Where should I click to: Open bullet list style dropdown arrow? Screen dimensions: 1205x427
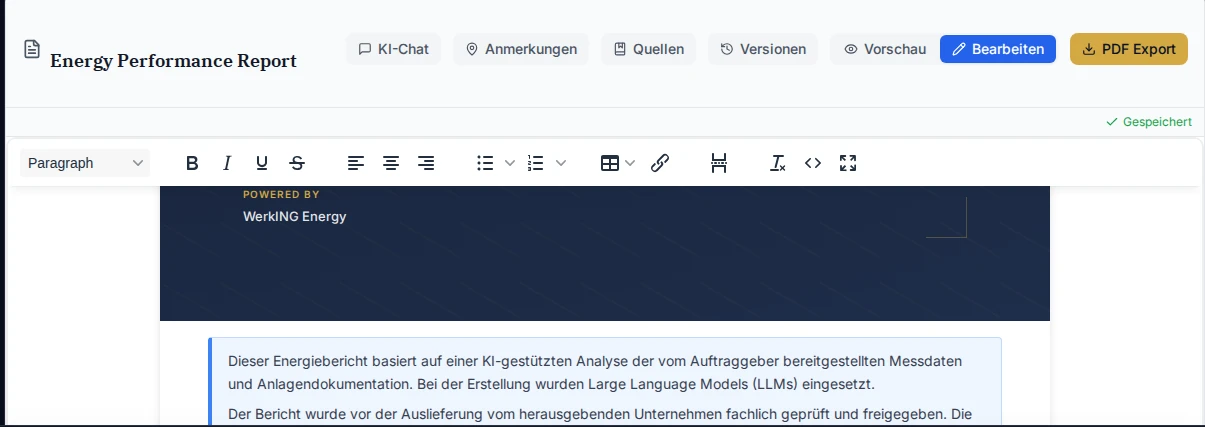point(510,163)
